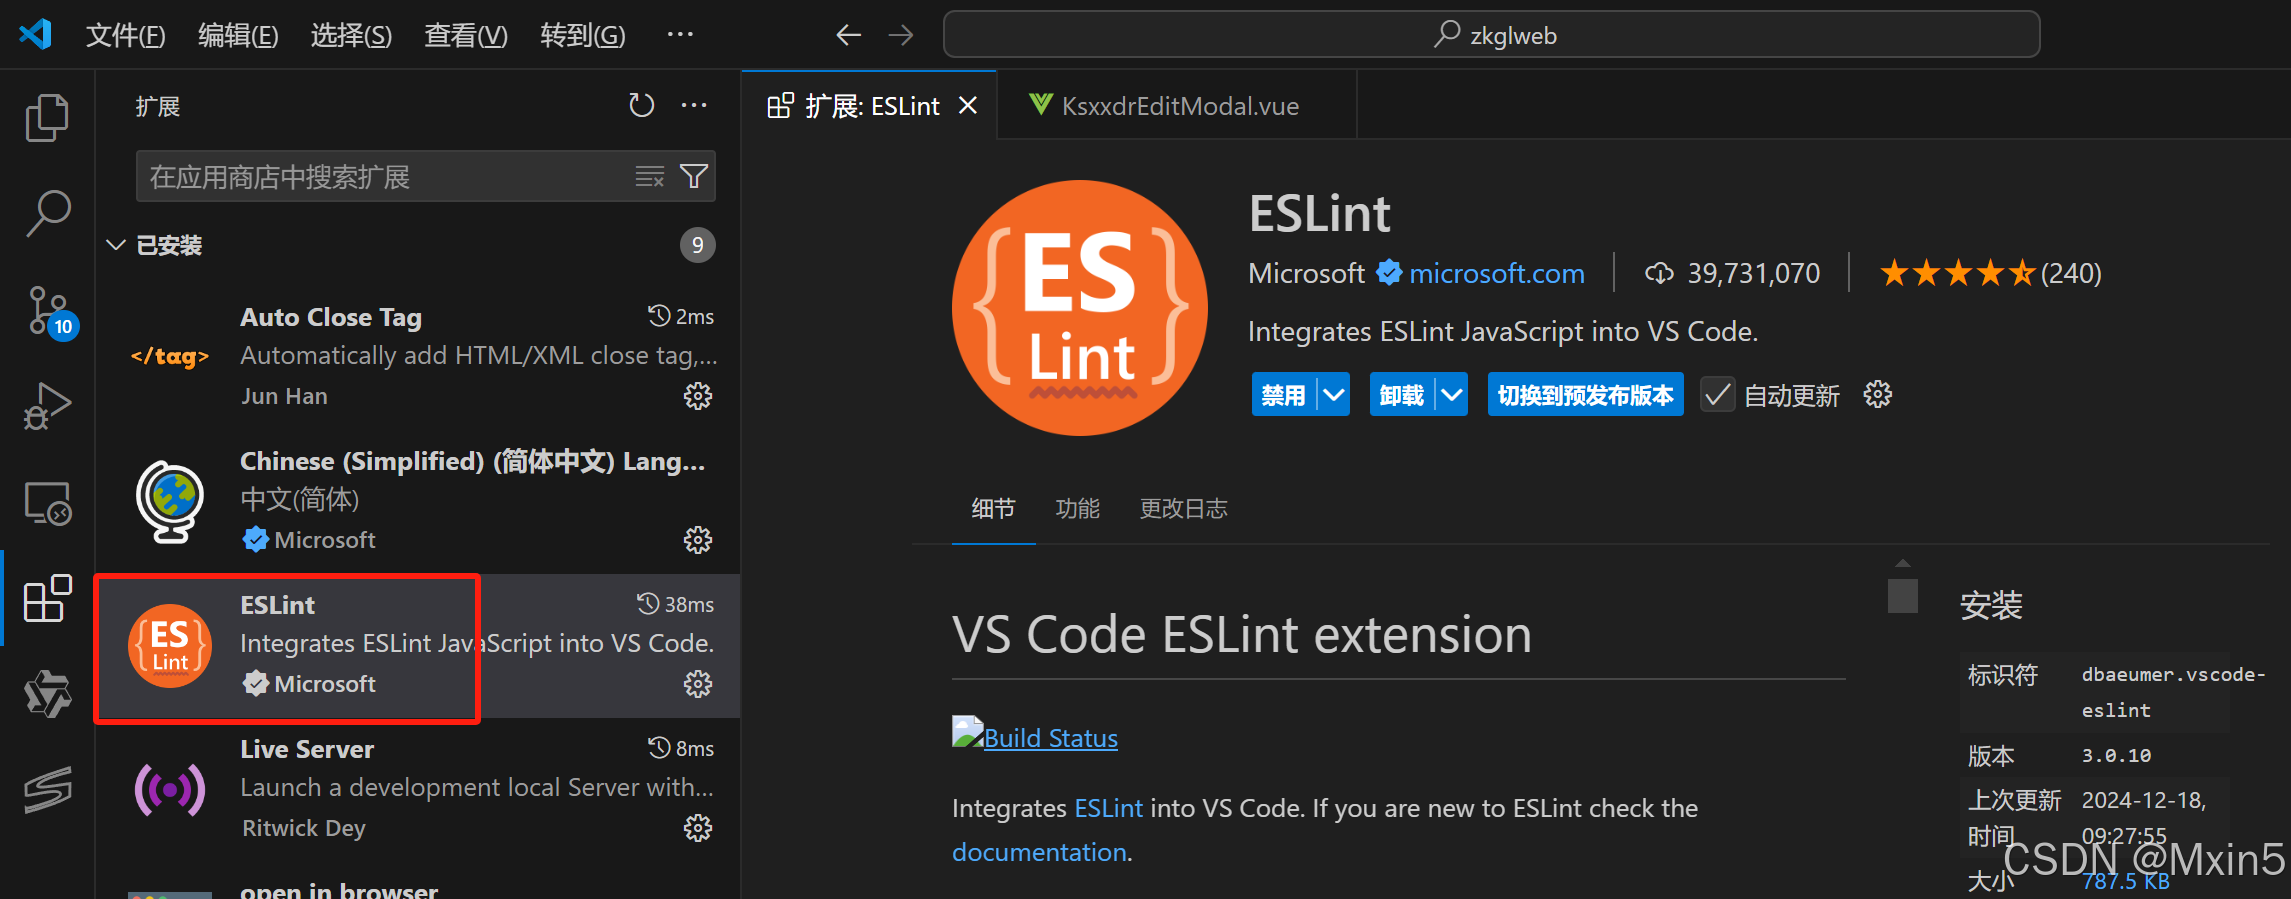
Task: Open manage gear for ESLint list item
Action: click(697, 684)
